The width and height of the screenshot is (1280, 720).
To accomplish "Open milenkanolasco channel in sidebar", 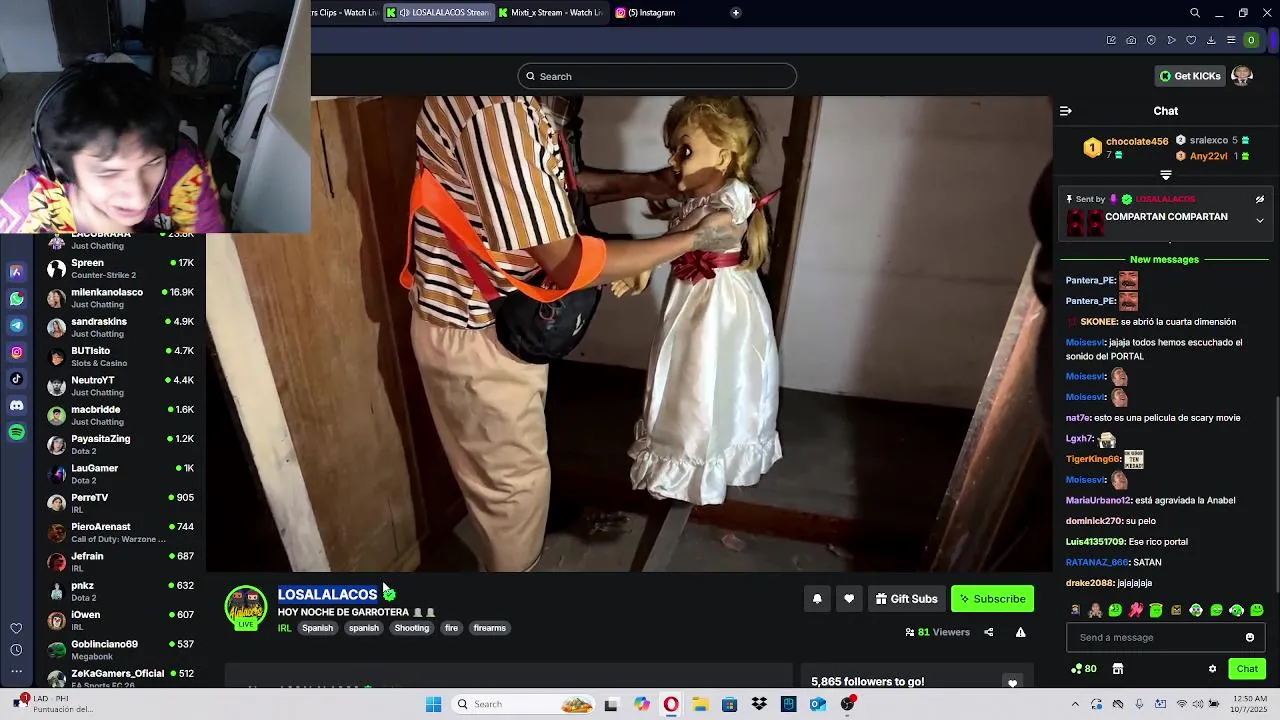I will click(120, 298).
